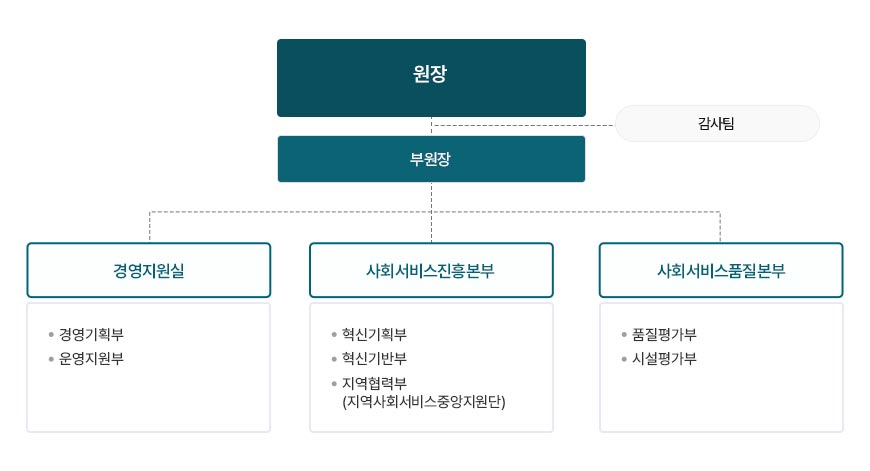Screen dimensions: 870x471
Task: Click the 원장 box at the top
Action: pos(431,78)
